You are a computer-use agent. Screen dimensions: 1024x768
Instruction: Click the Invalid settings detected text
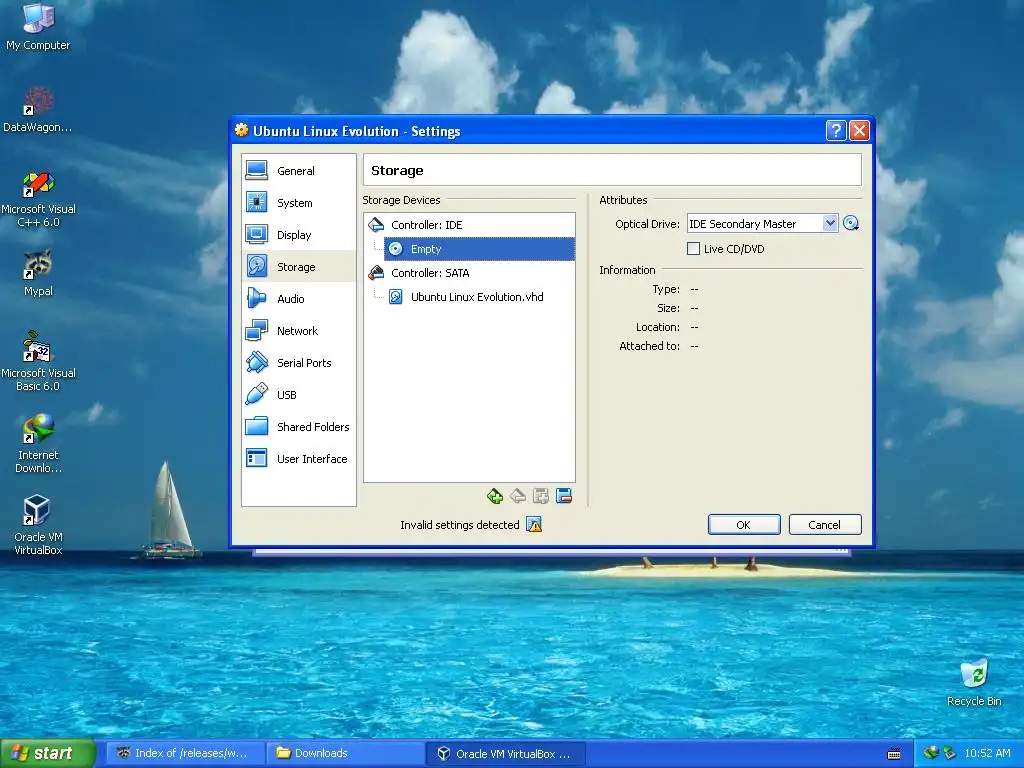click(460, 524)
